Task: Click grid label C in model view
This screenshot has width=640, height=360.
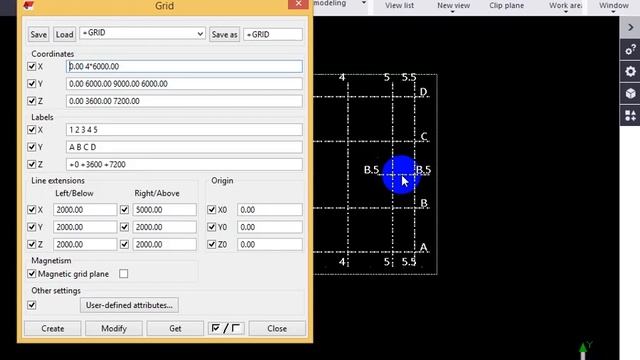Action: coord(424,136)
